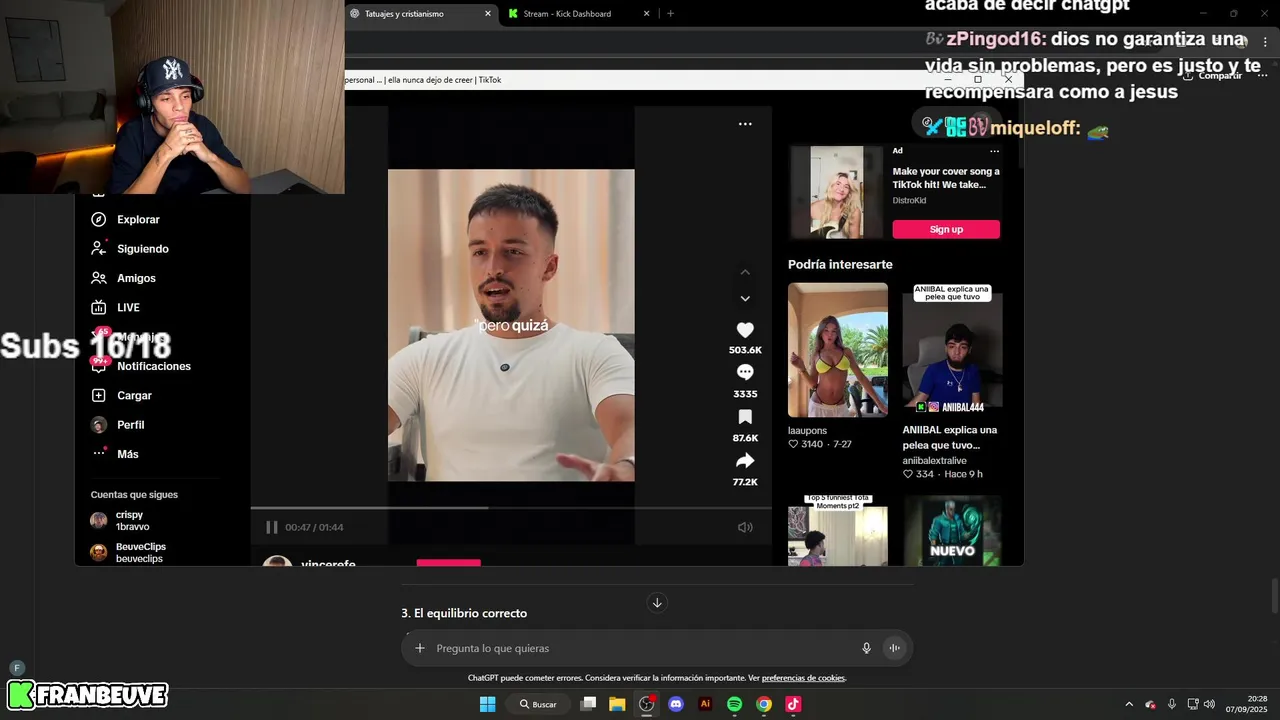The width and height of the screenshot is (1280, 720).
Task: Close Tatuajes y cristianismo tab
Action: click(488, 14)
